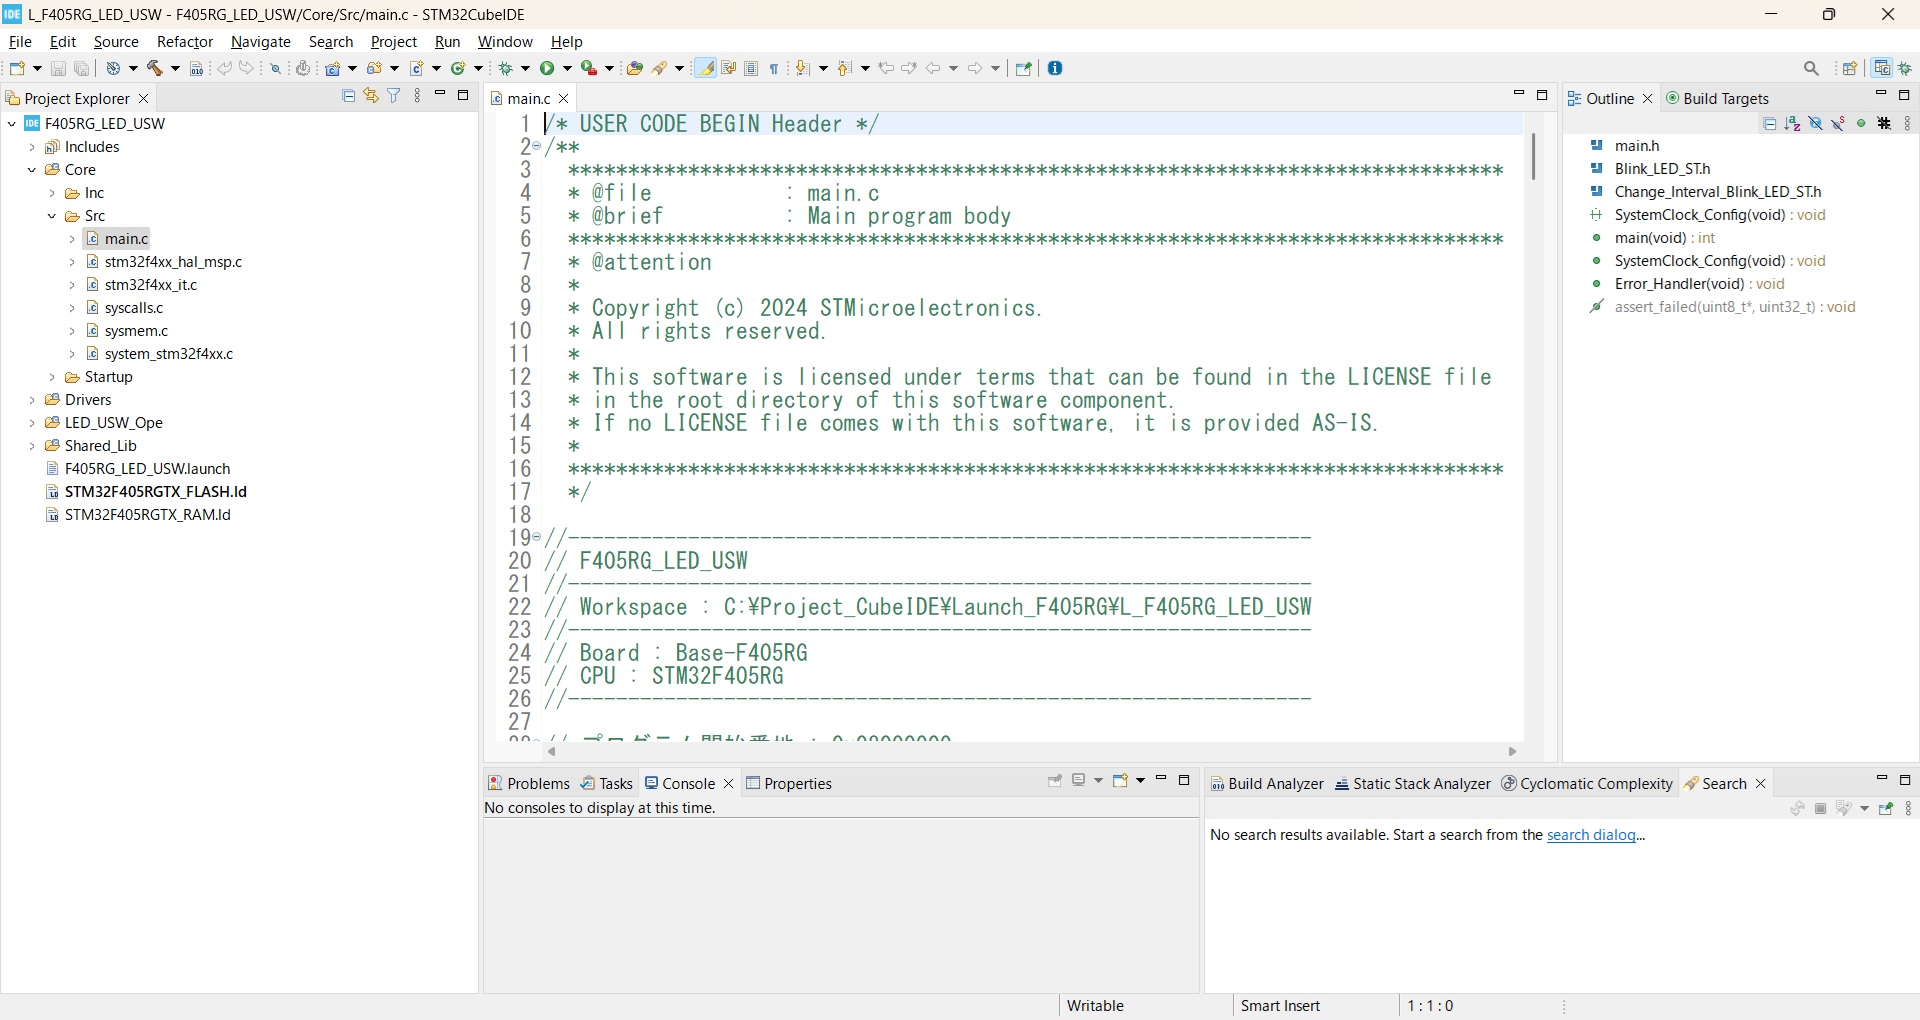Open the Window menu
Image resolution: width=1920 pixels, height=1020 pixels.
pyautogui.click(x=505, y=42)
